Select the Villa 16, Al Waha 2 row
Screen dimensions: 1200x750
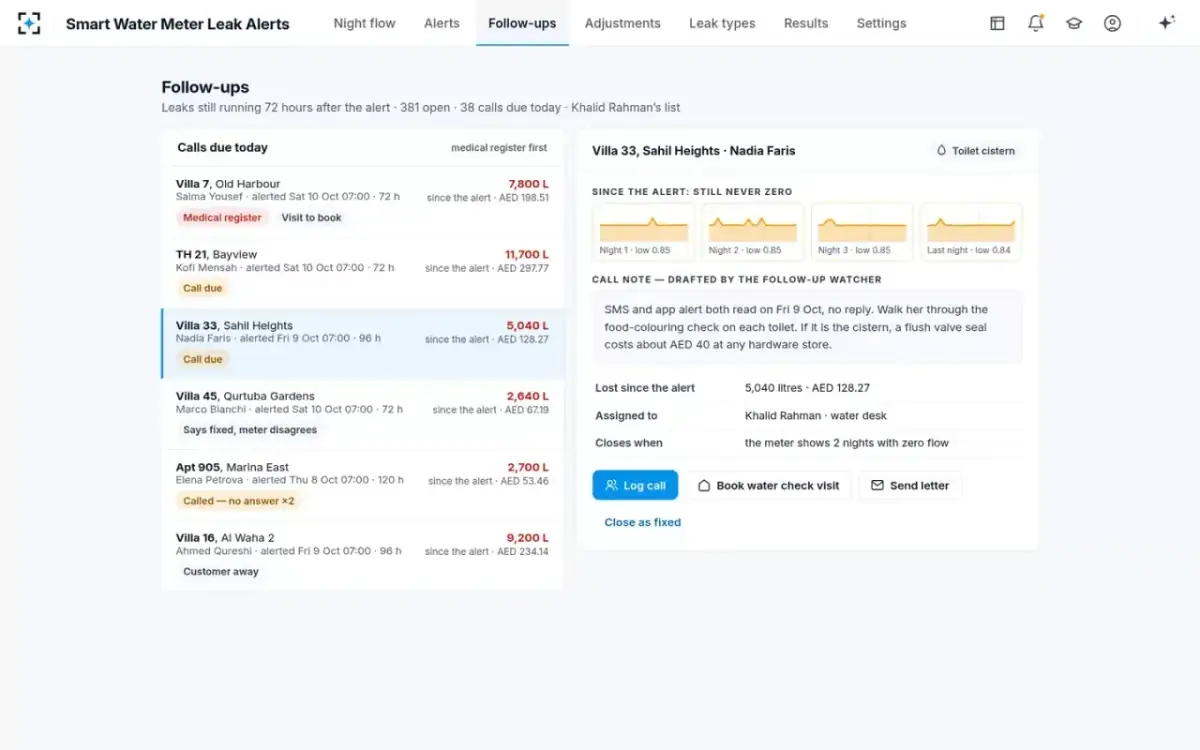tap(362, 556)
